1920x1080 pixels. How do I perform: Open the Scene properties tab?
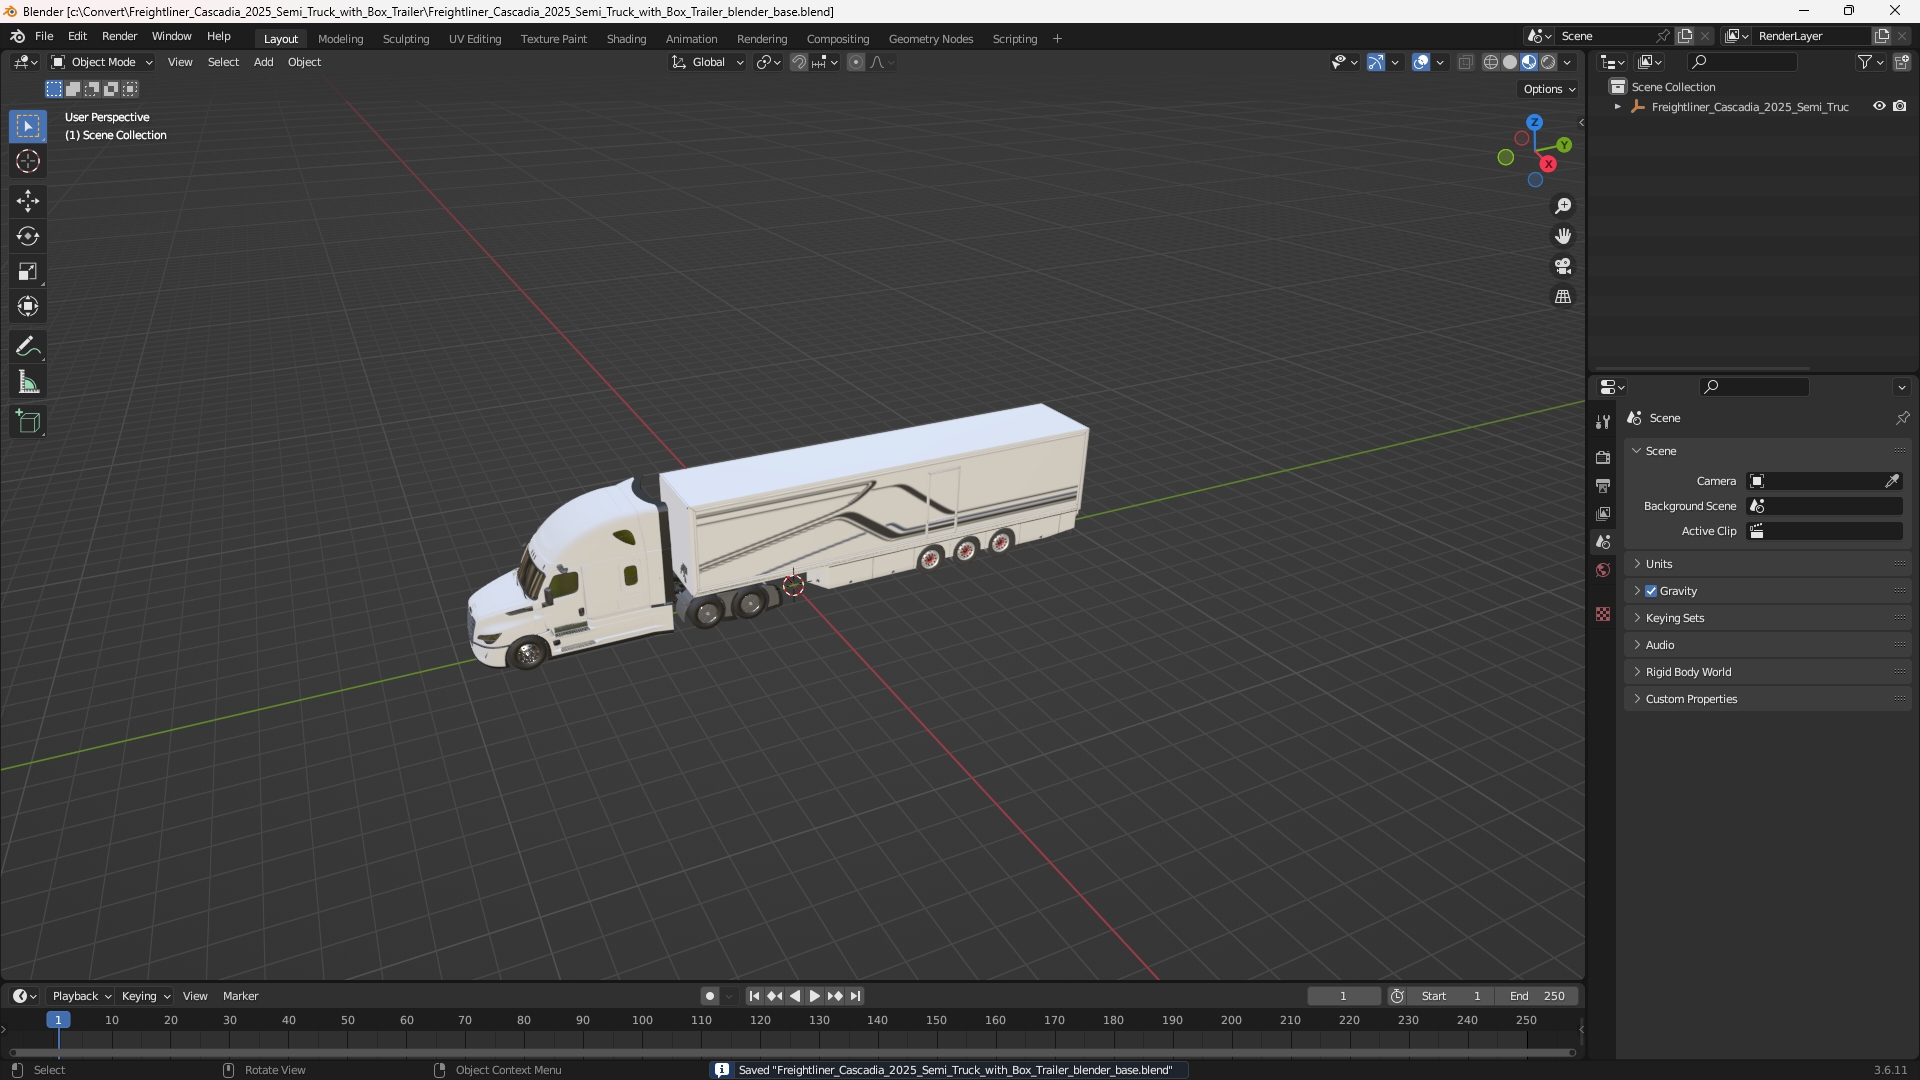[x=1603, y=542]
